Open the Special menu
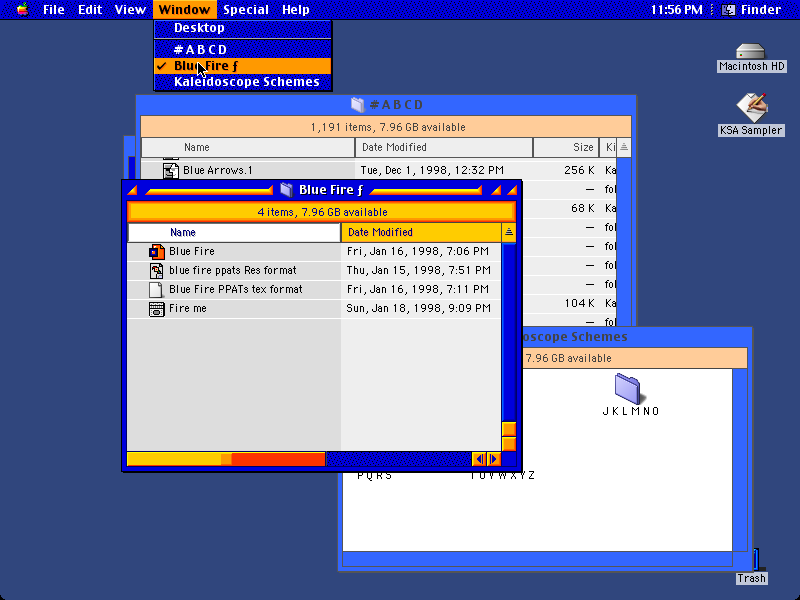The width and height of the screenshot is (800, 600). [x=246, y=9]
